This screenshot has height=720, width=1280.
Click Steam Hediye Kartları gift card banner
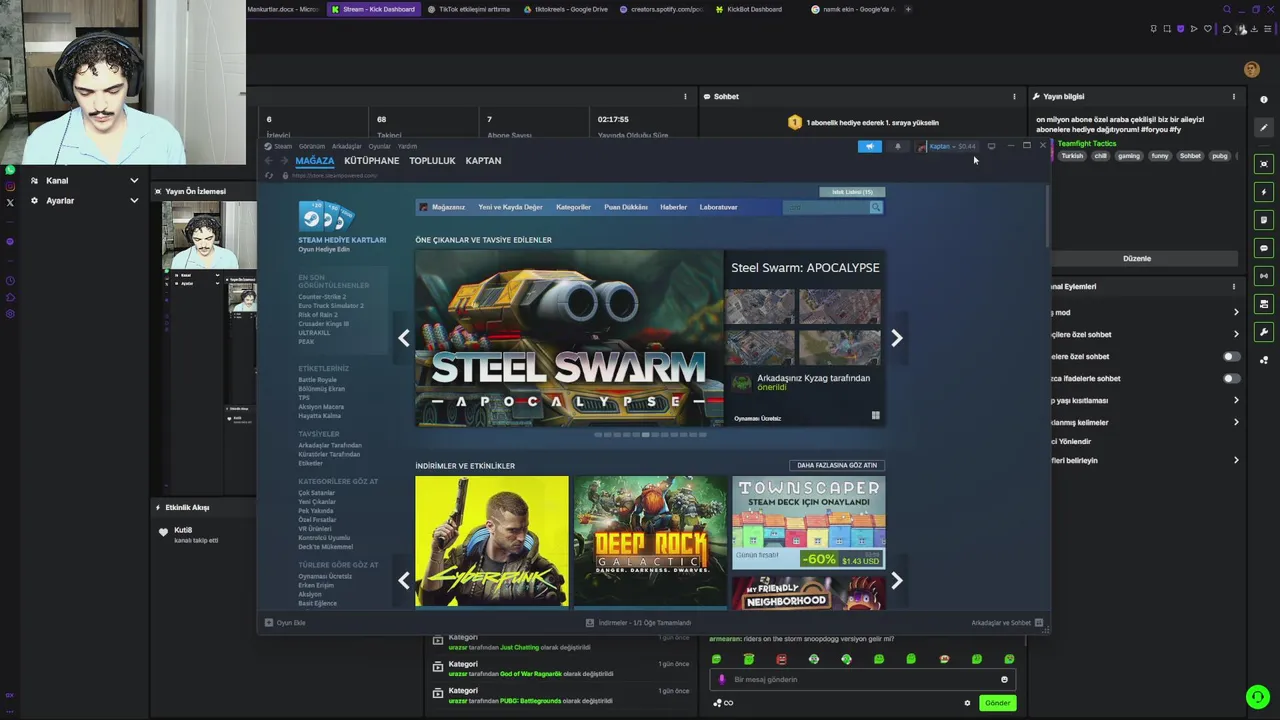(341, 227)
